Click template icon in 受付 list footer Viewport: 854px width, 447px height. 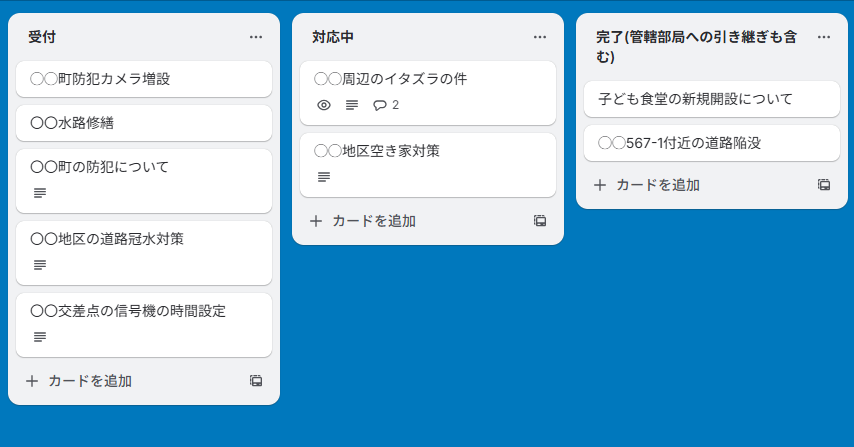256,381
